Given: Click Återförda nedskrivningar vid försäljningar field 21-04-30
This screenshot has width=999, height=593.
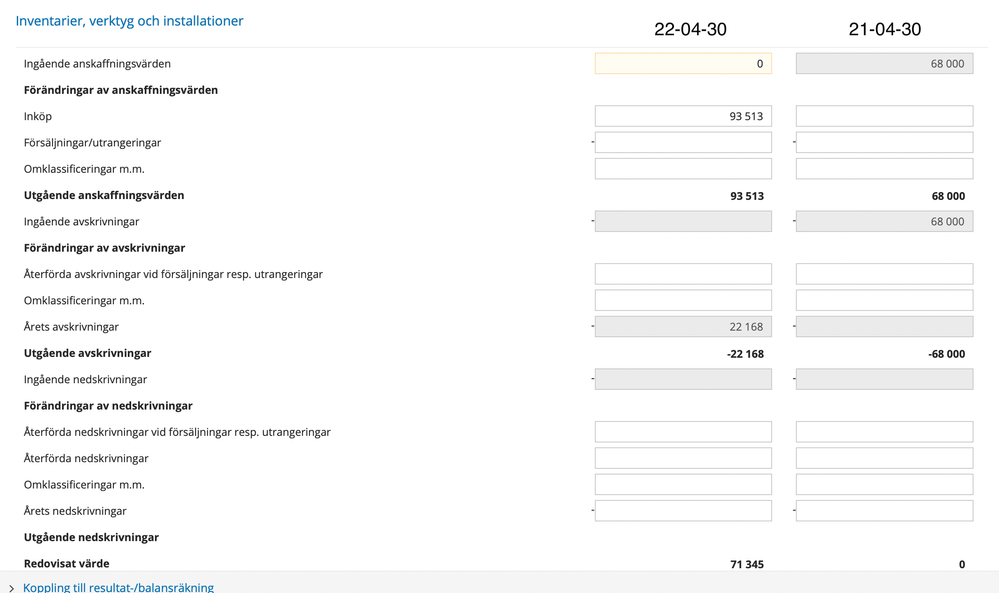Looking at the screenshot, I should point(884,432).
